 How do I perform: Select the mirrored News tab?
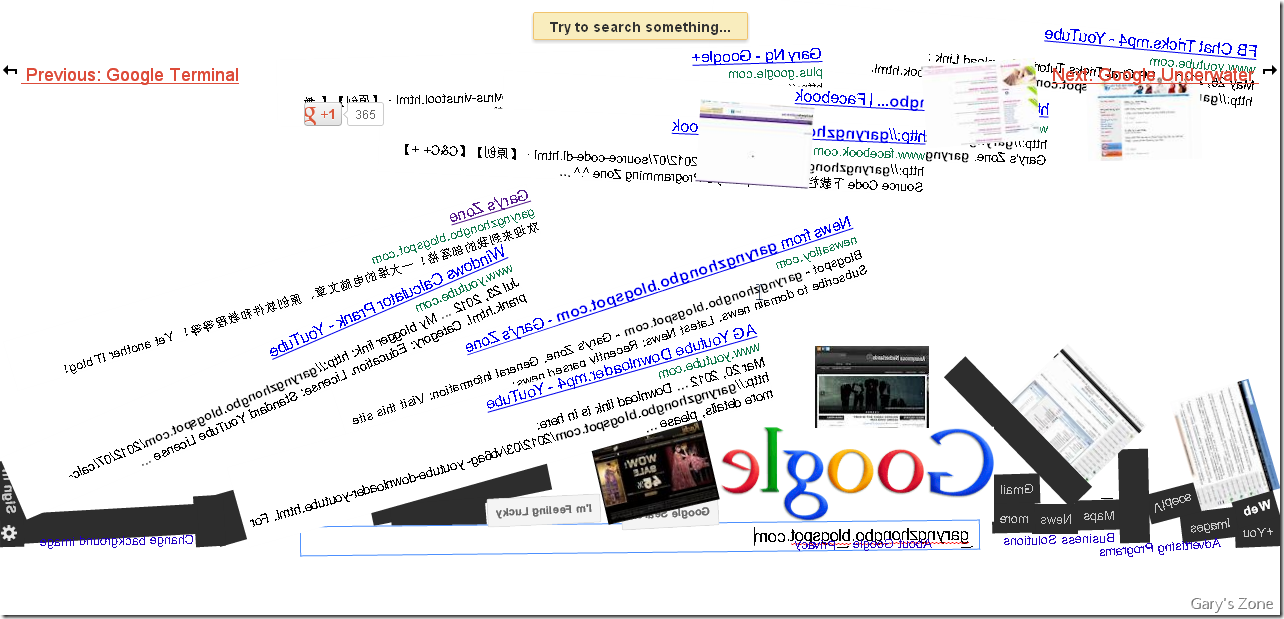1055,519
